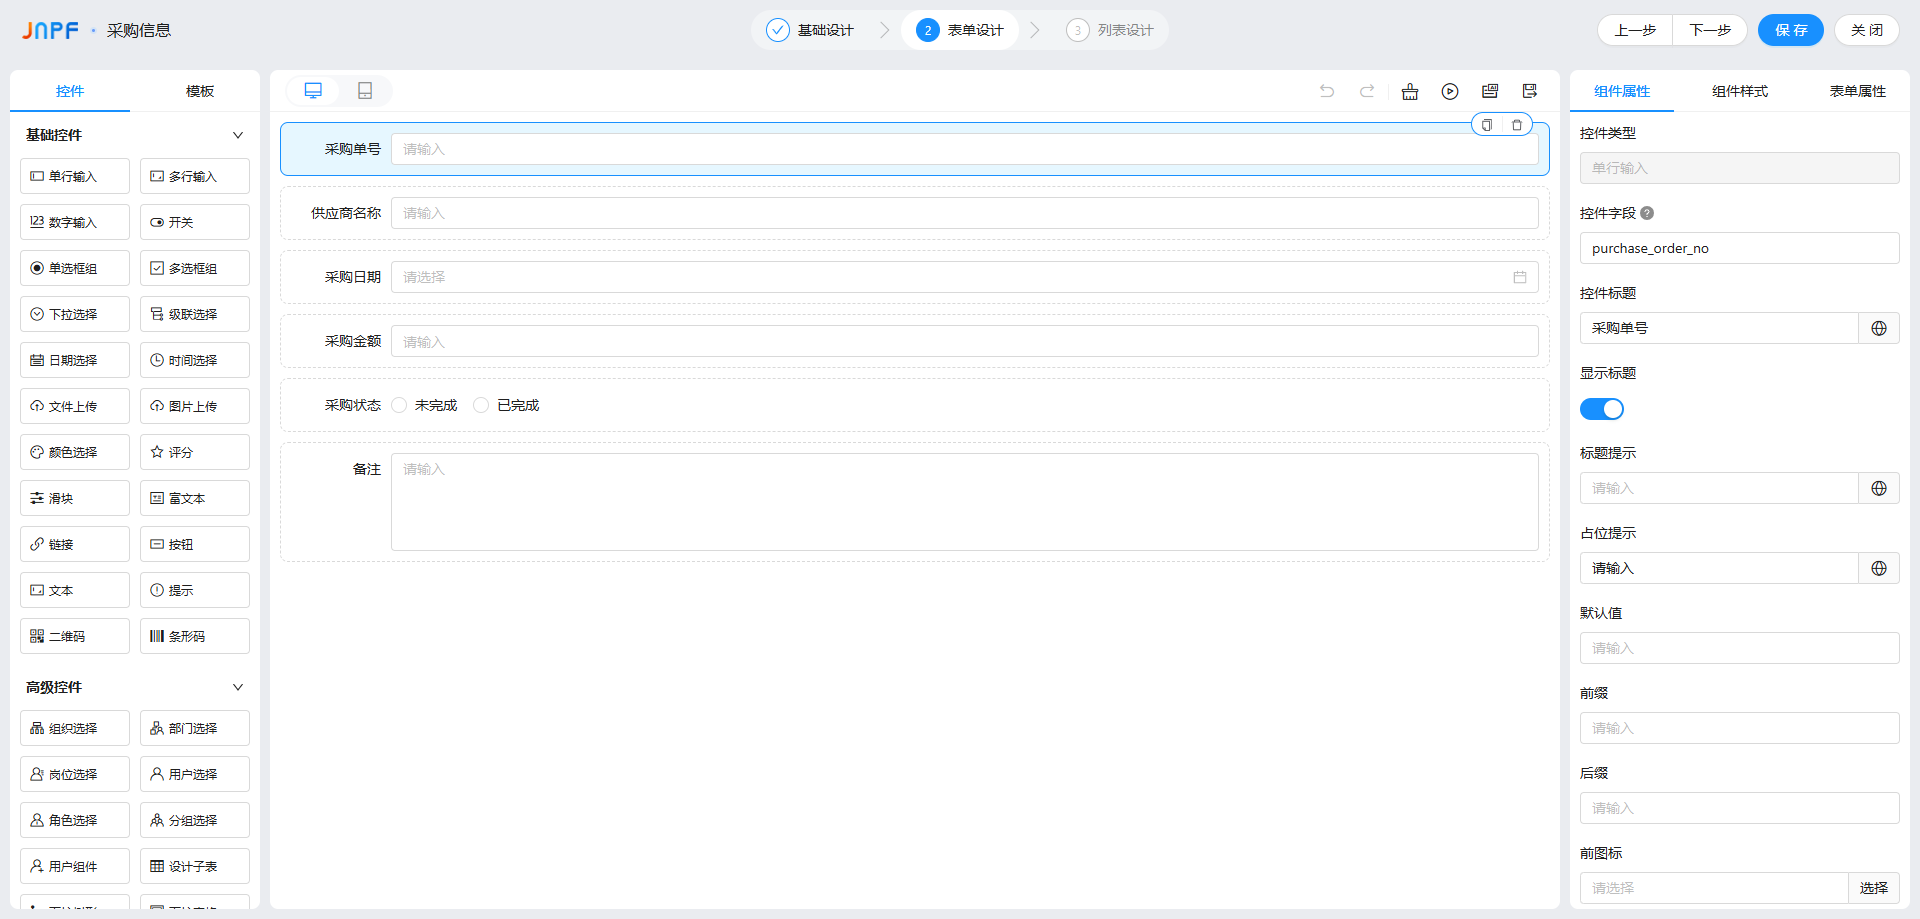Viewport: 1920px width, 919px height.
Task: Switch to the 控件 tab
Action: (70, 91)
